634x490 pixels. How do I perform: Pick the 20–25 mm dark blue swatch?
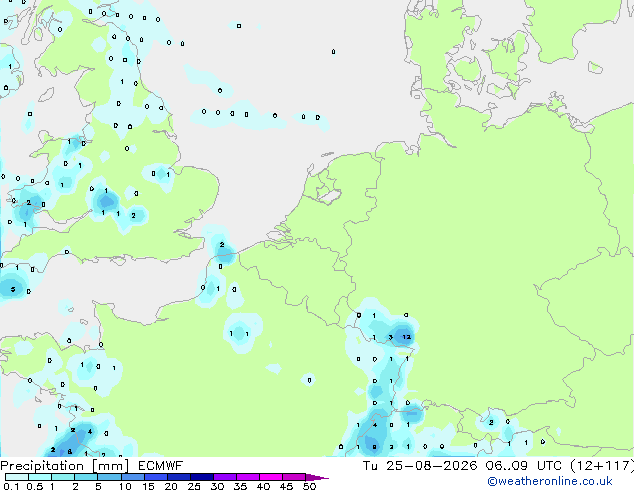(x=178, y=477)
